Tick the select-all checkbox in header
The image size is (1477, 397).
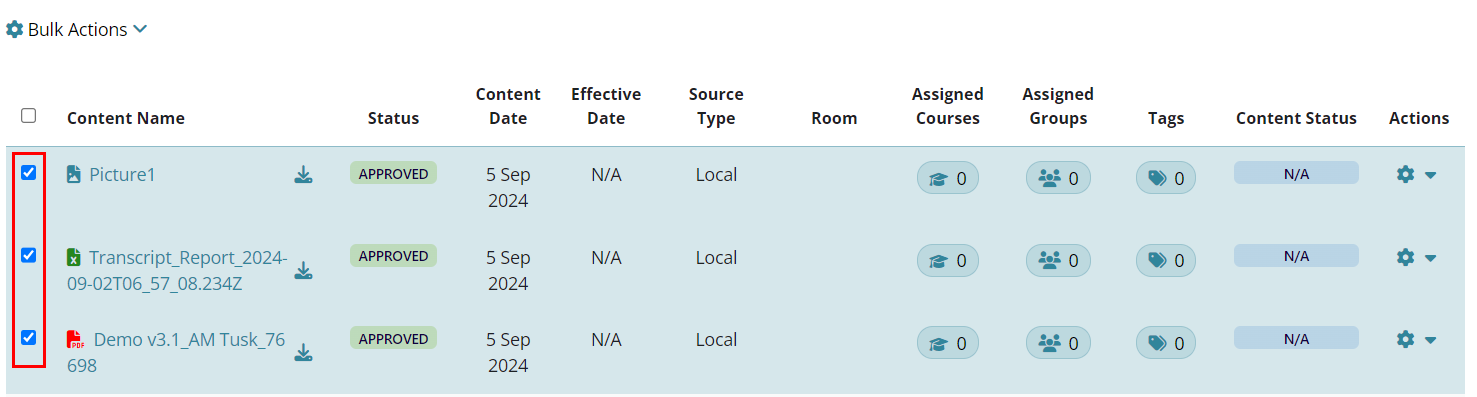pyautogui.click(x=29, y=115)
